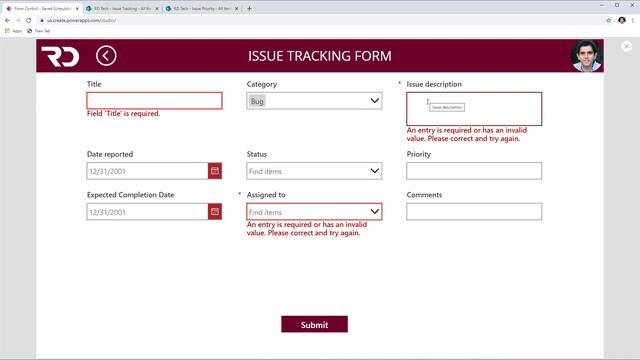Bookmark this page with star icon

609,20
